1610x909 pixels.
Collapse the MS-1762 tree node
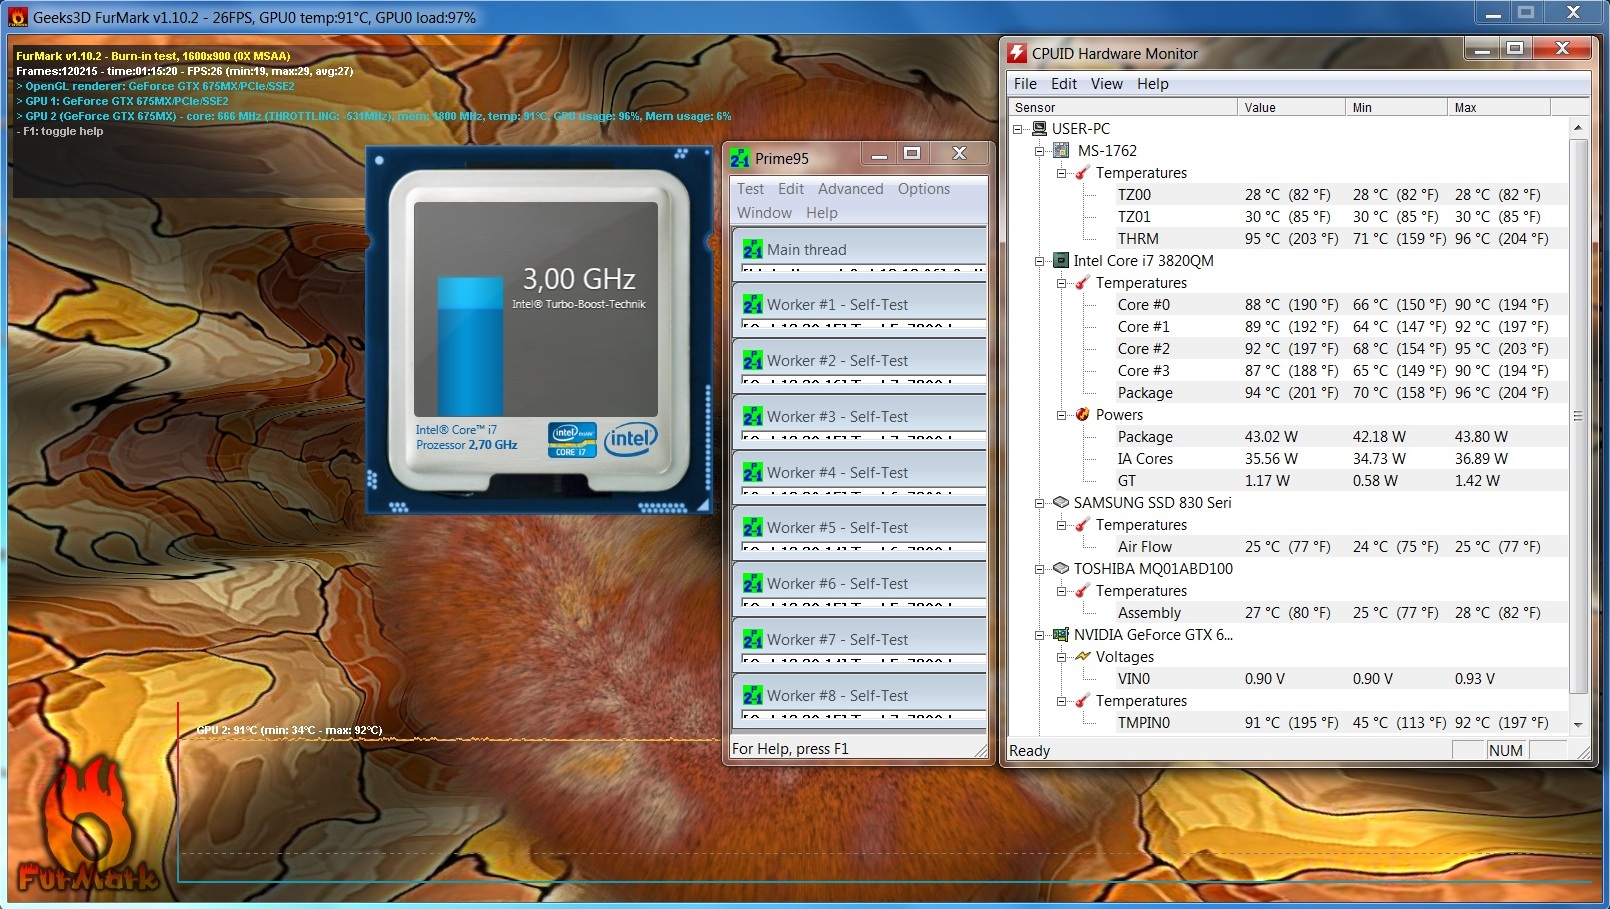pos(1040,151)
